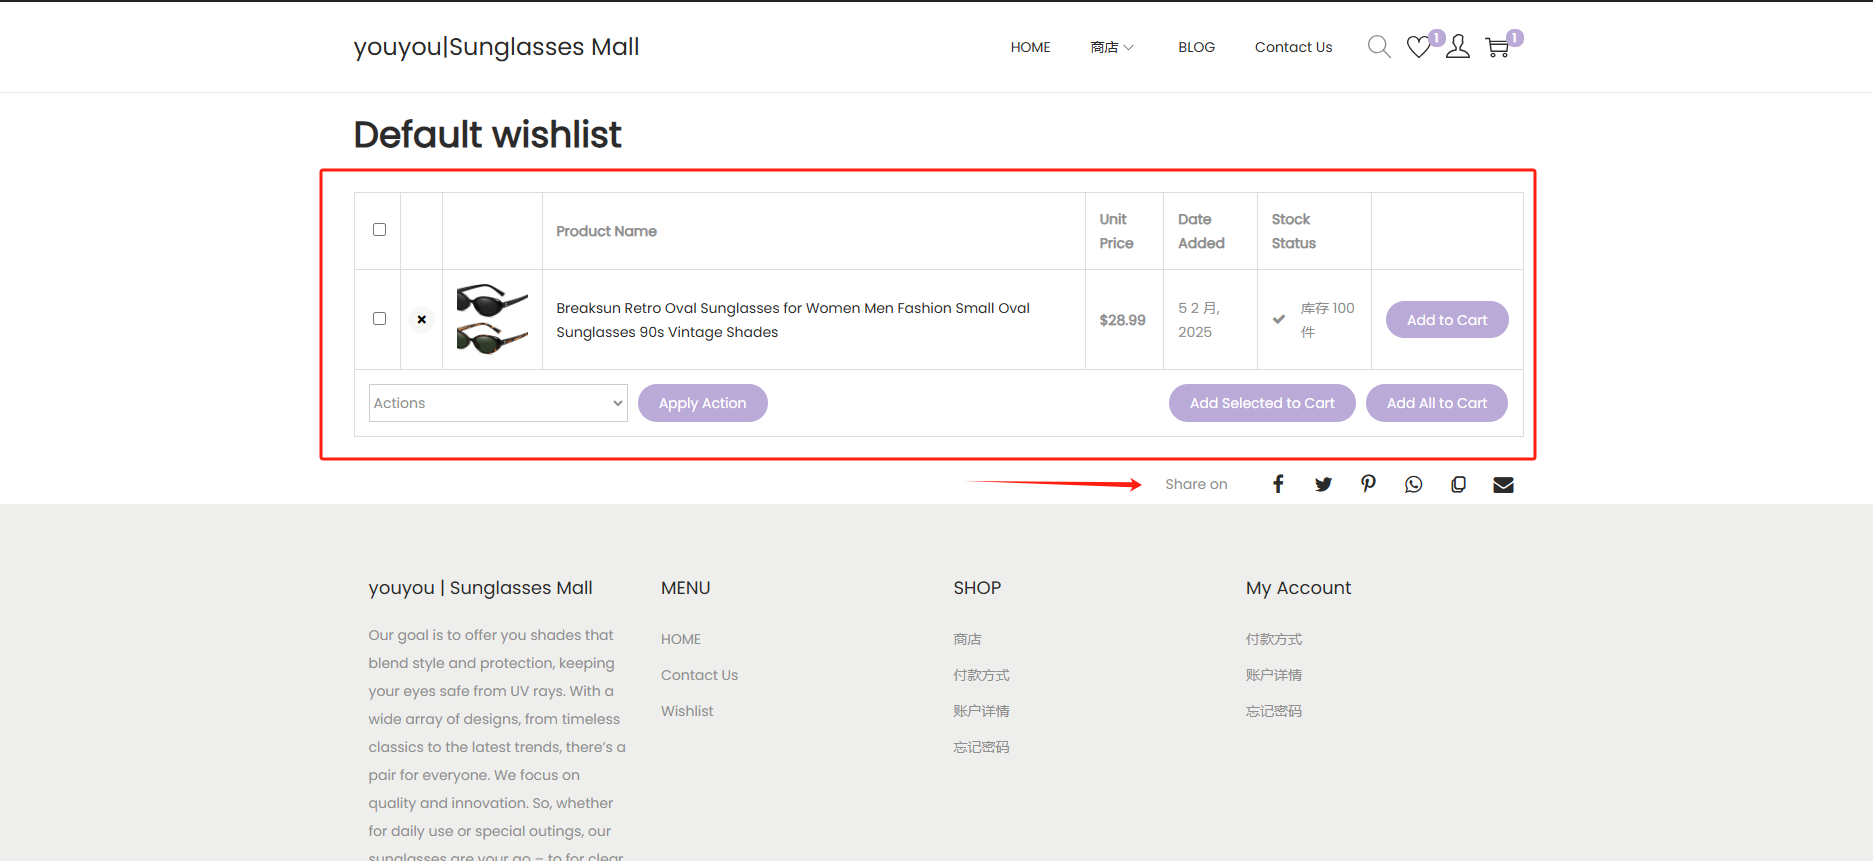
Task: Share wishlist by email envelope icon
Action: [x=1503, y=484]
